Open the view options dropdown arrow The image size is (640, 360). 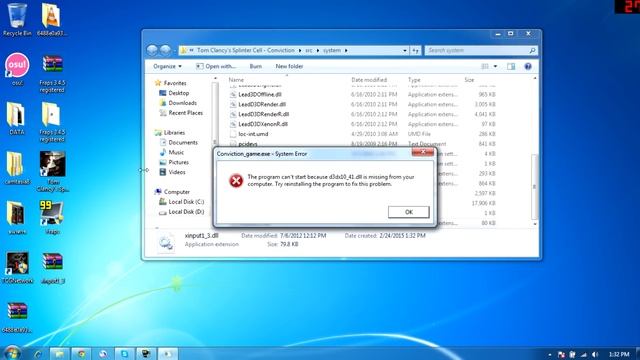495,66
